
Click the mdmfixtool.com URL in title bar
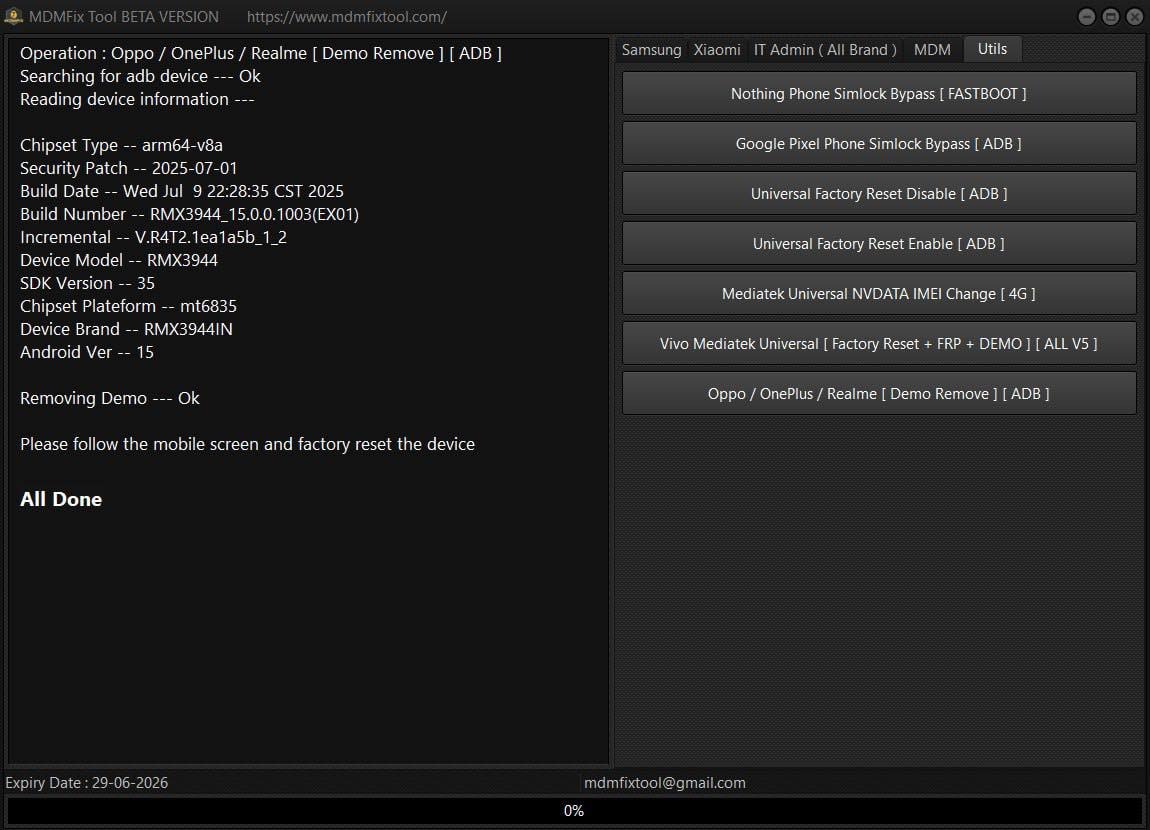click(x=346, y=17)
